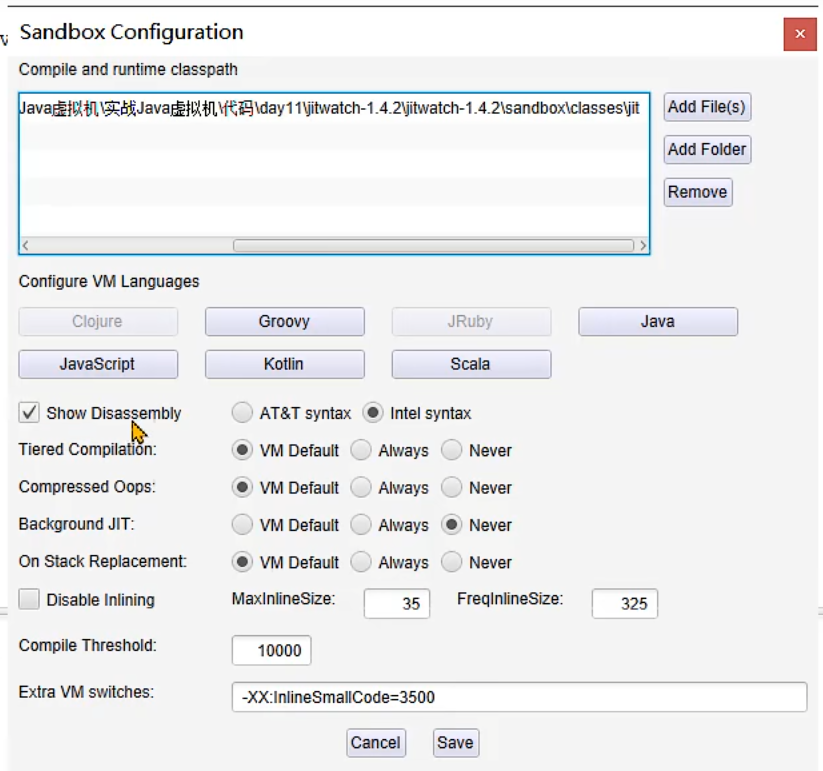Save the sandbox configuration
Viewport: 823px width, 771px height.
[455, 743]
